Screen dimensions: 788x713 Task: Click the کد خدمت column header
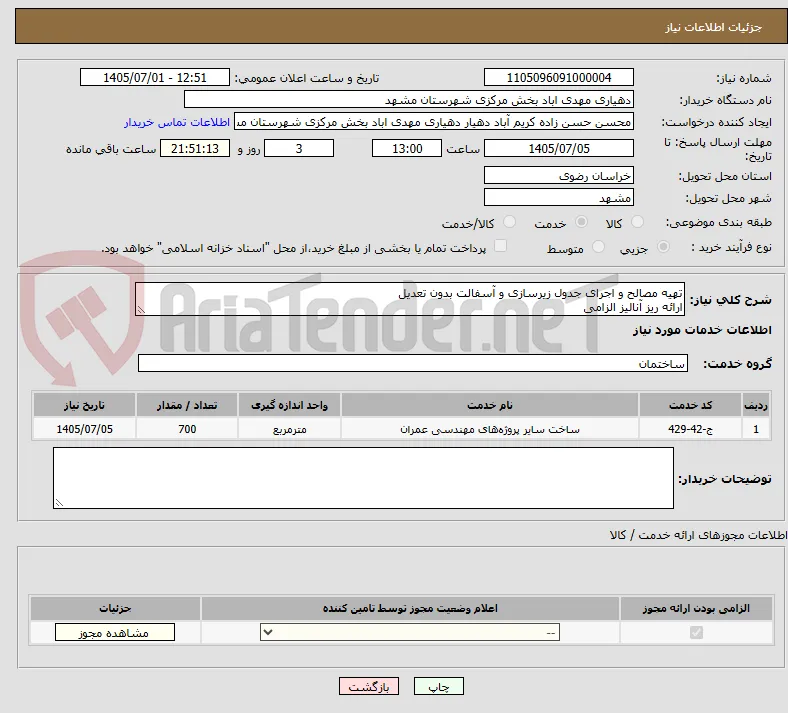[691, 405]
